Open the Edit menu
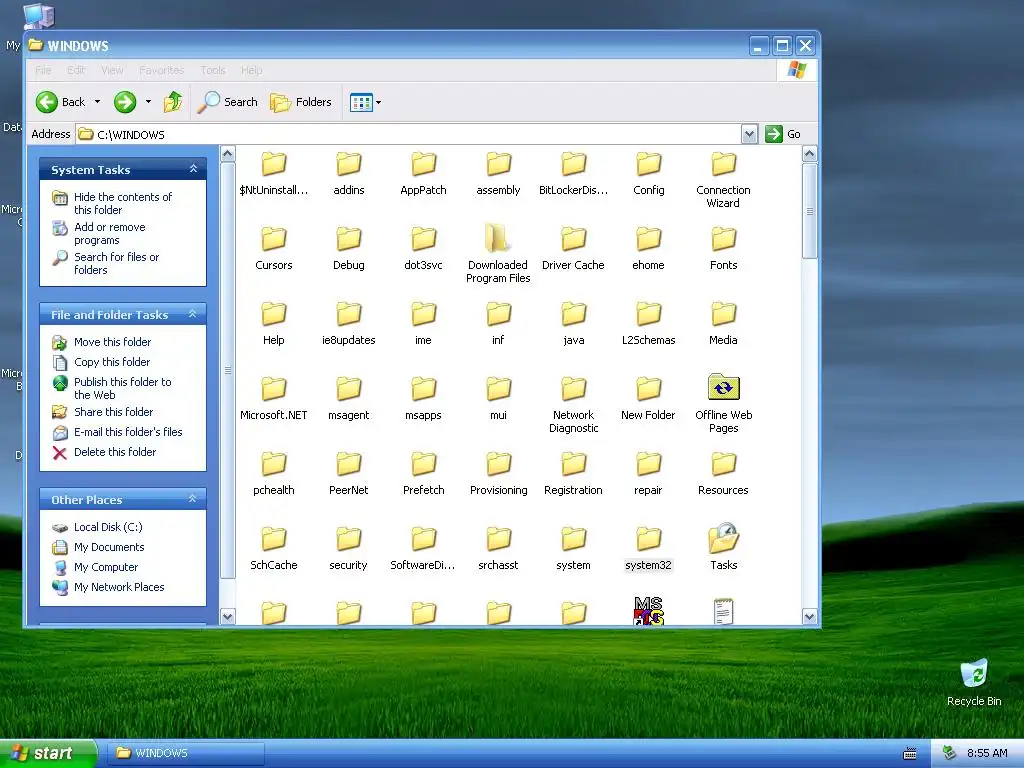1024x768 pixels. coord(76,70)
